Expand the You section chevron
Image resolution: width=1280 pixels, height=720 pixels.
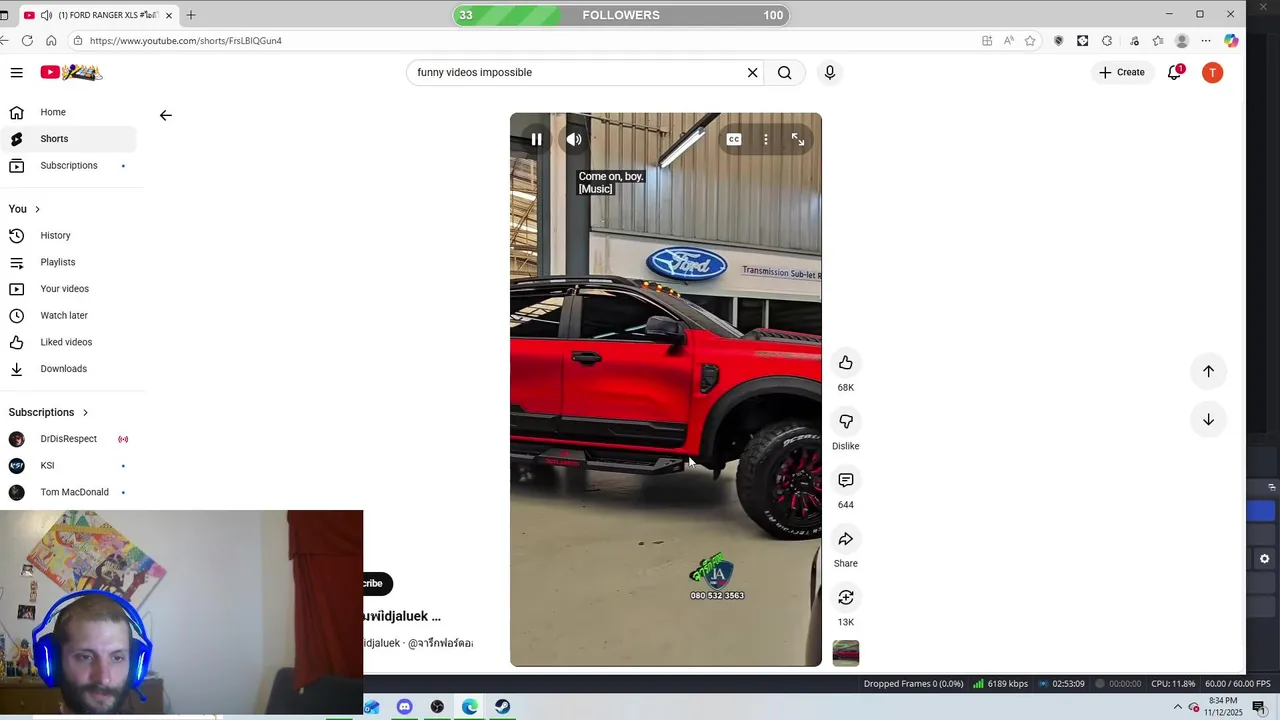point(37,209)
